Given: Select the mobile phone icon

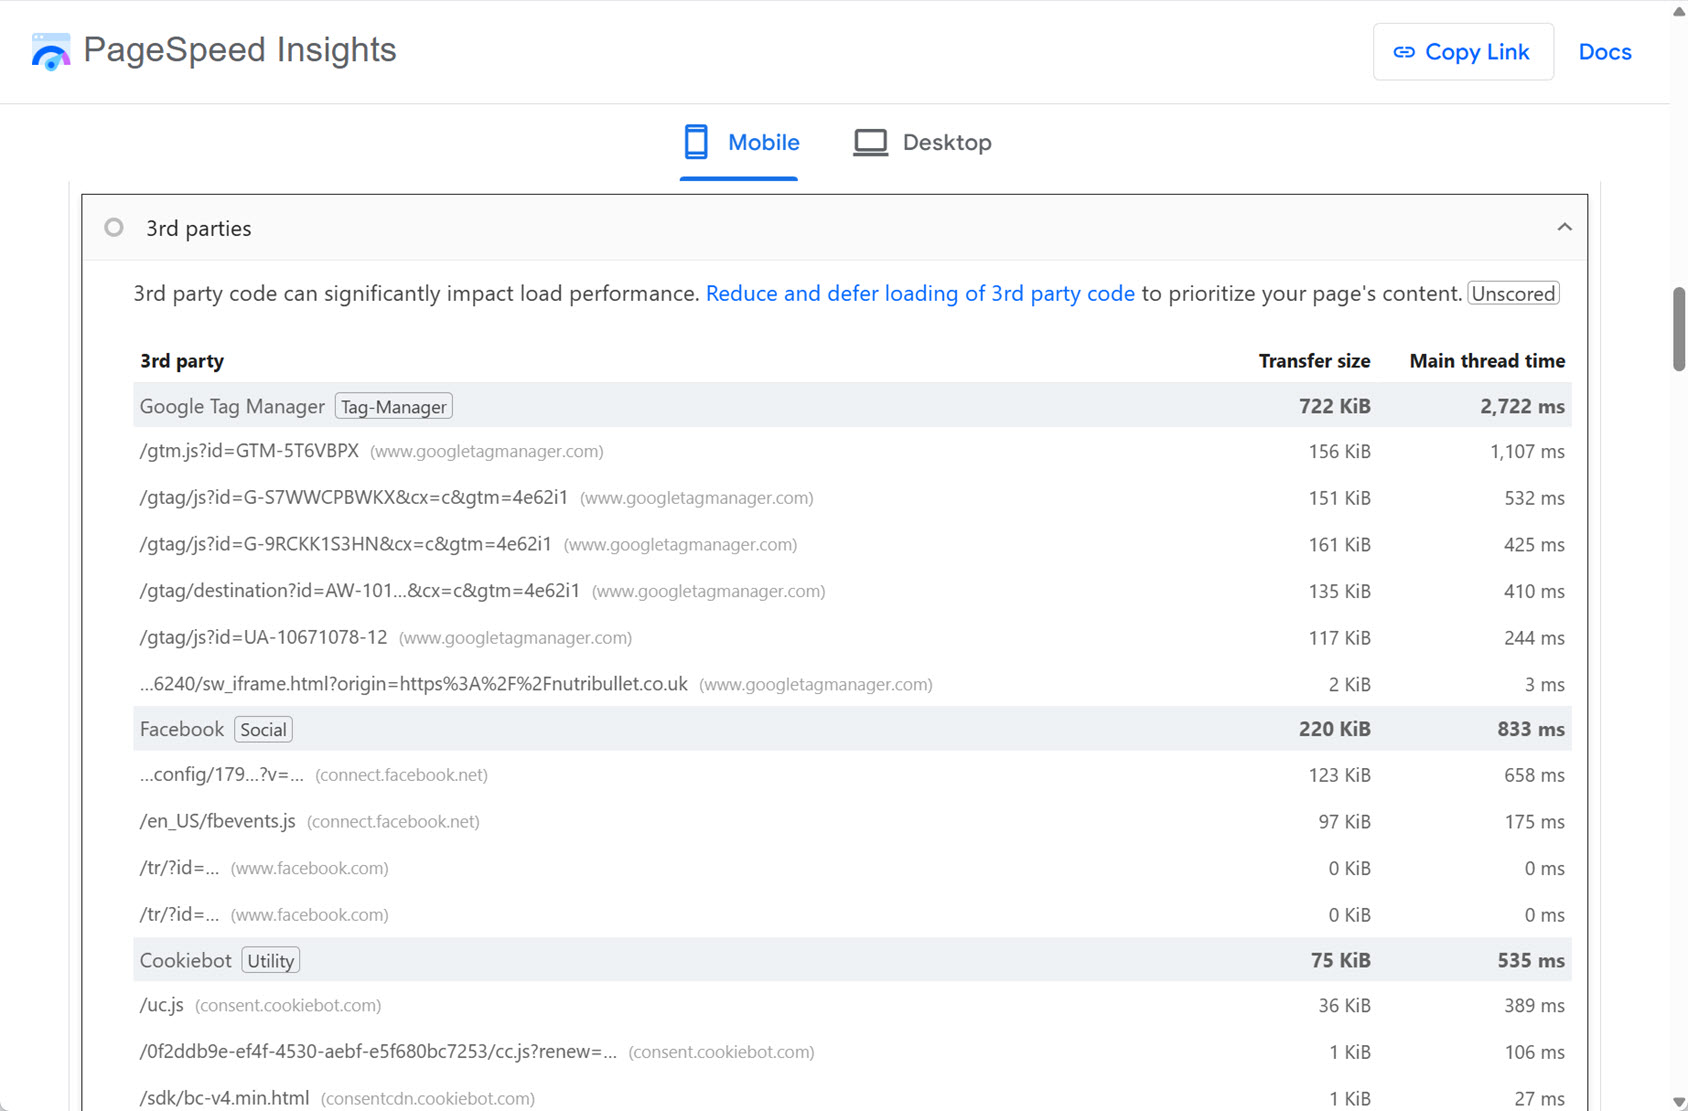Looking at the screenshot, I should tap(696, 141).
